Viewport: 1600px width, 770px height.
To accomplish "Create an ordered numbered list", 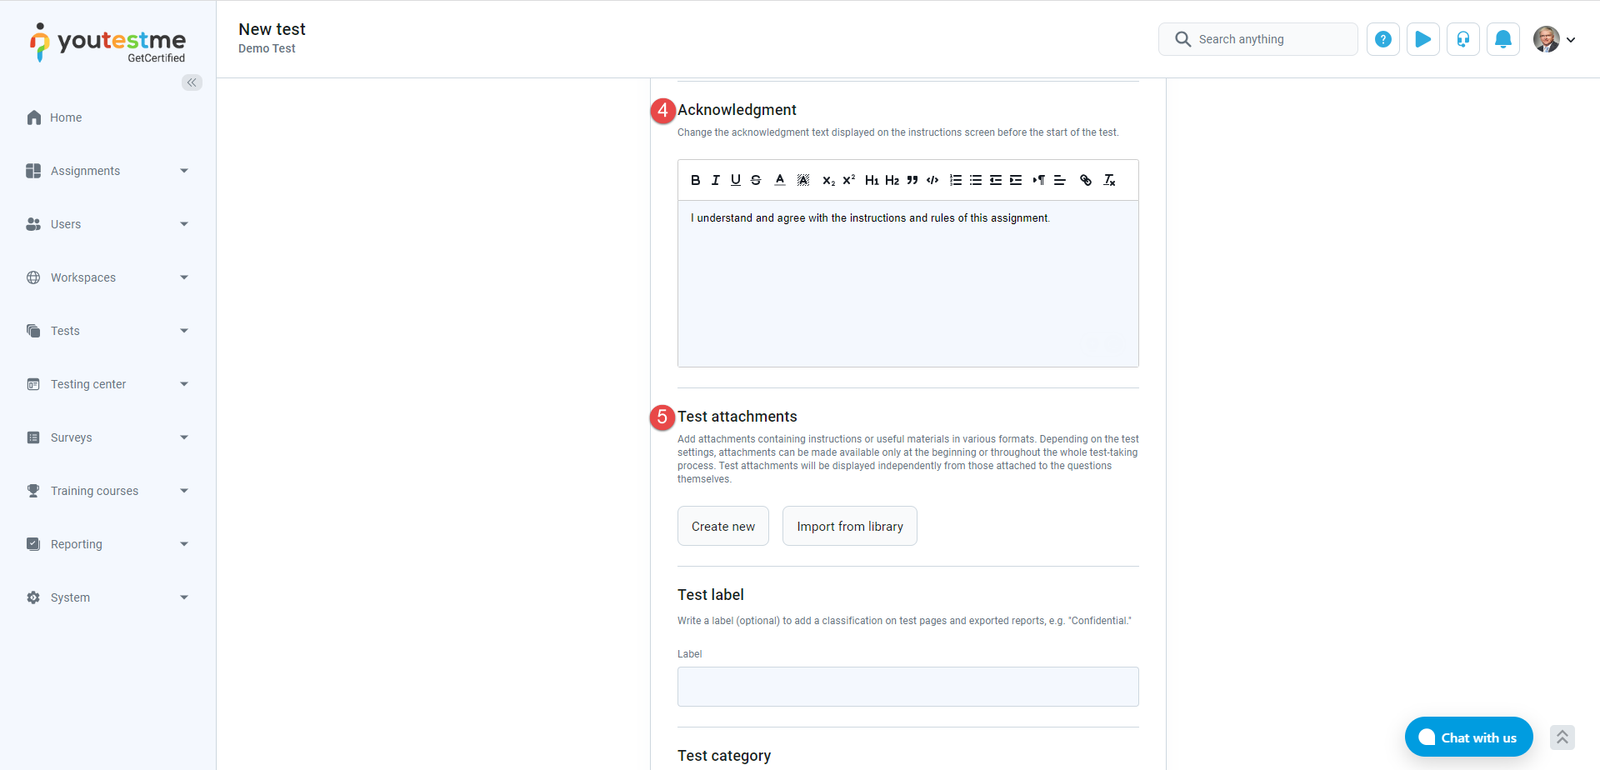I will pos(956,180).
